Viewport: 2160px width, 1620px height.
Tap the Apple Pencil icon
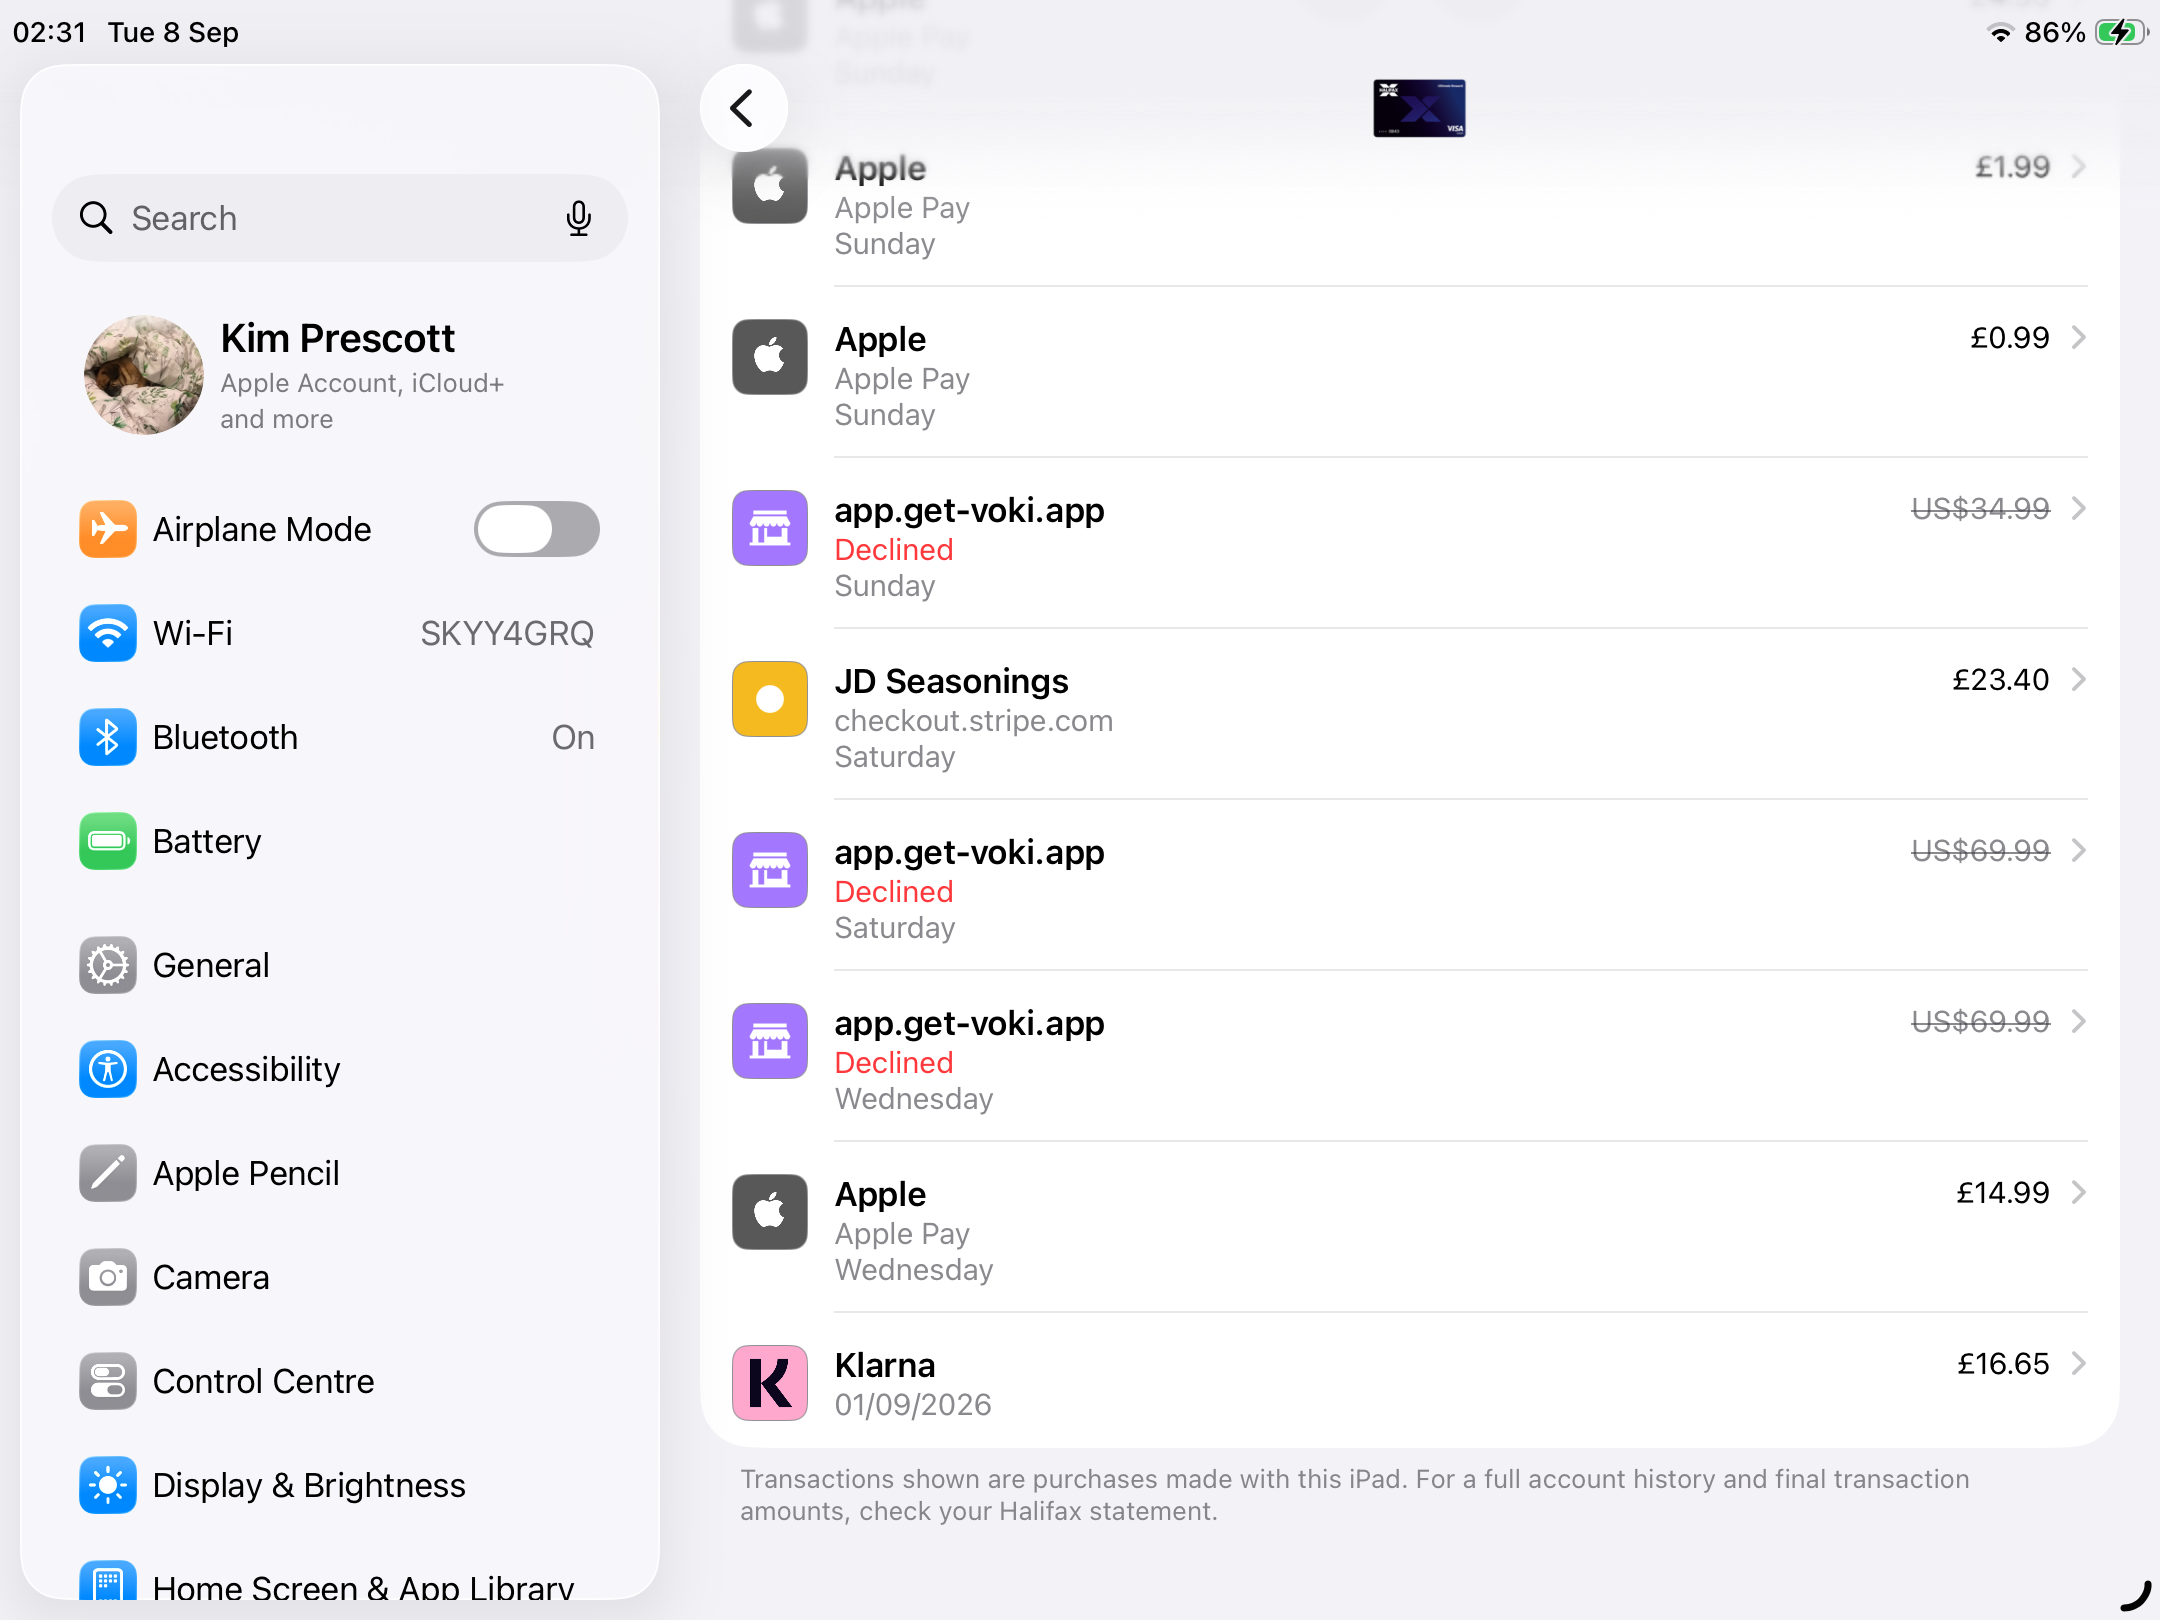[108, 1173]
